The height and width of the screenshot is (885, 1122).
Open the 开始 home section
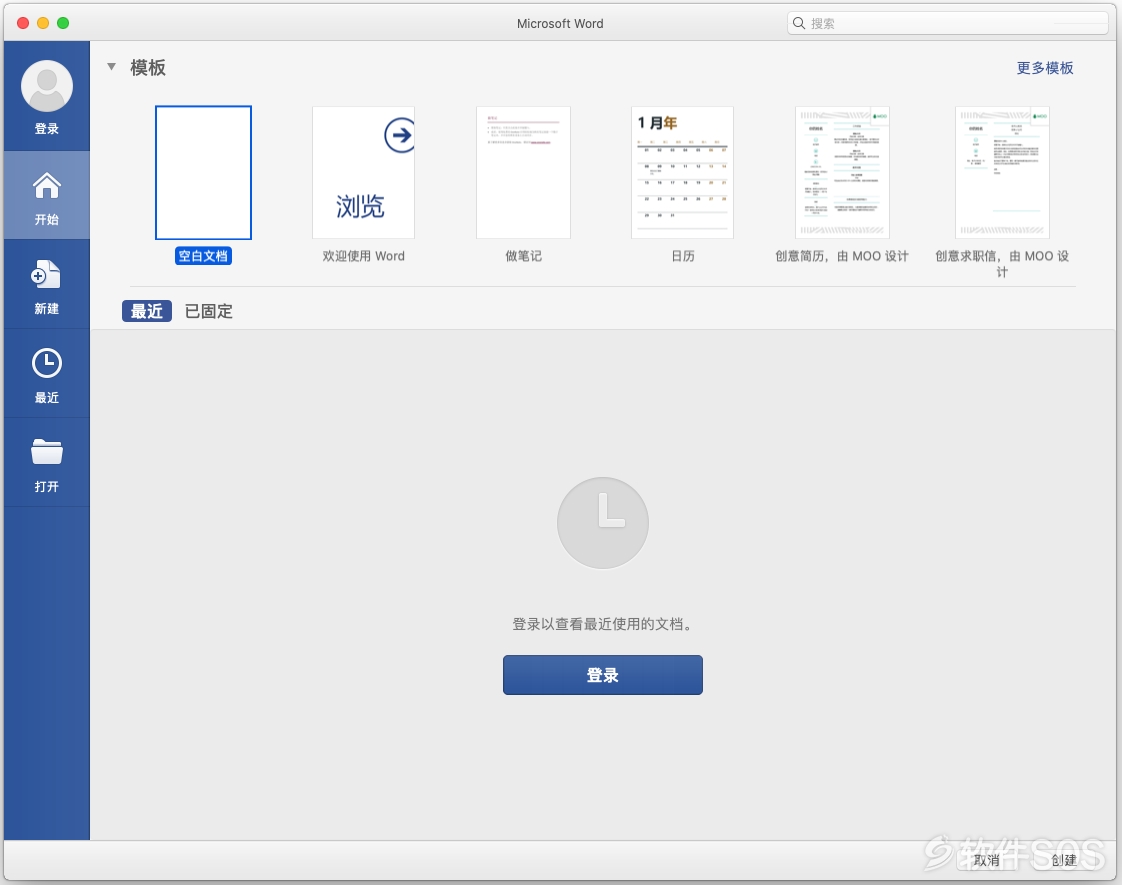47,195
